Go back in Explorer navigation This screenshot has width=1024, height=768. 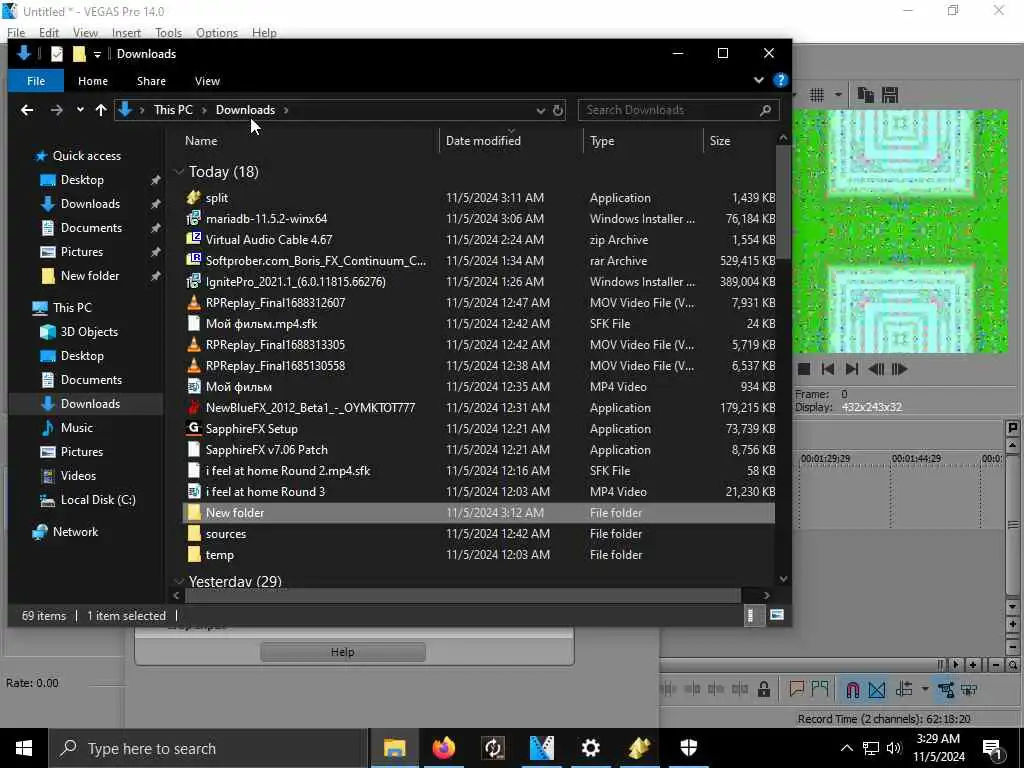pos(27,110)
